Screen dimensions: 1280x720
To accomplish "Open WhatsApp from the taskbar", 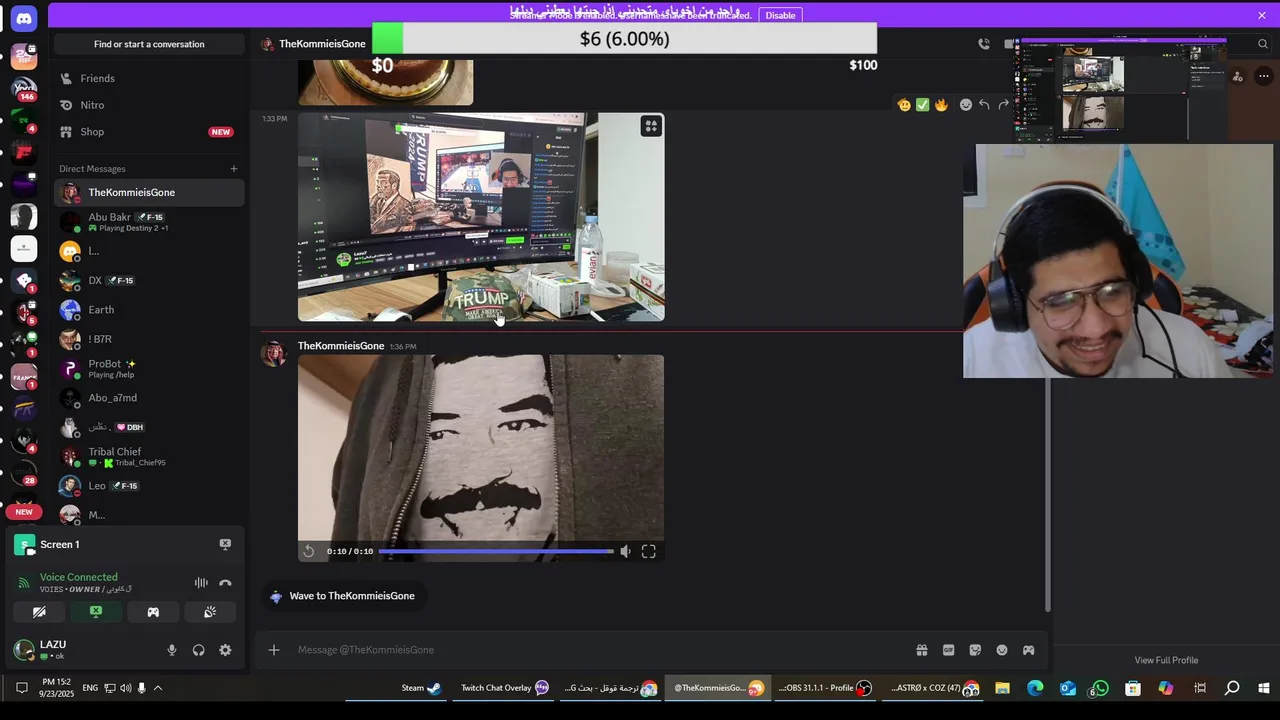I will point(1100,688).
